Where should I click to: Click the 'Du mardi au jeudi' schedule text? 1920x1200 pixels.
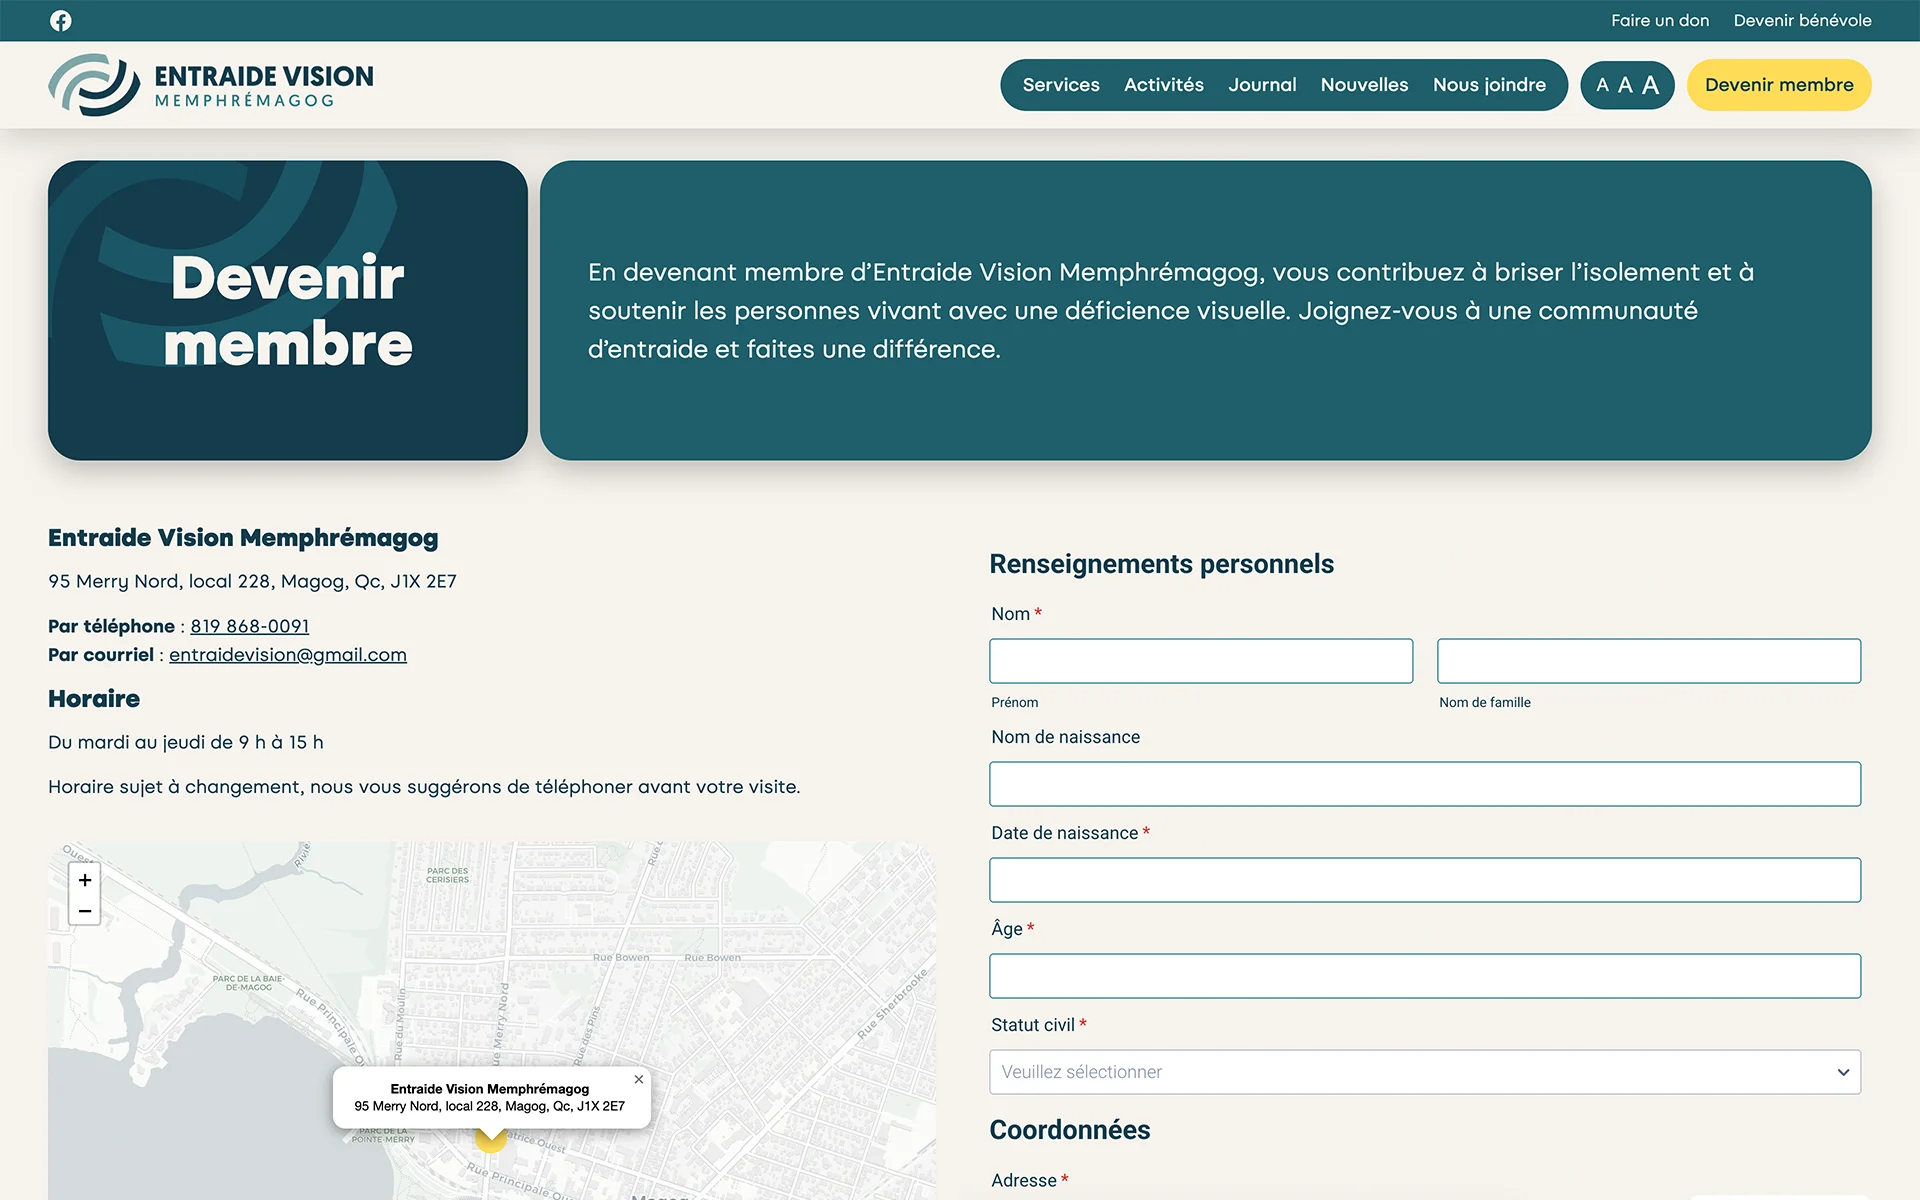[x=186, y=742]
